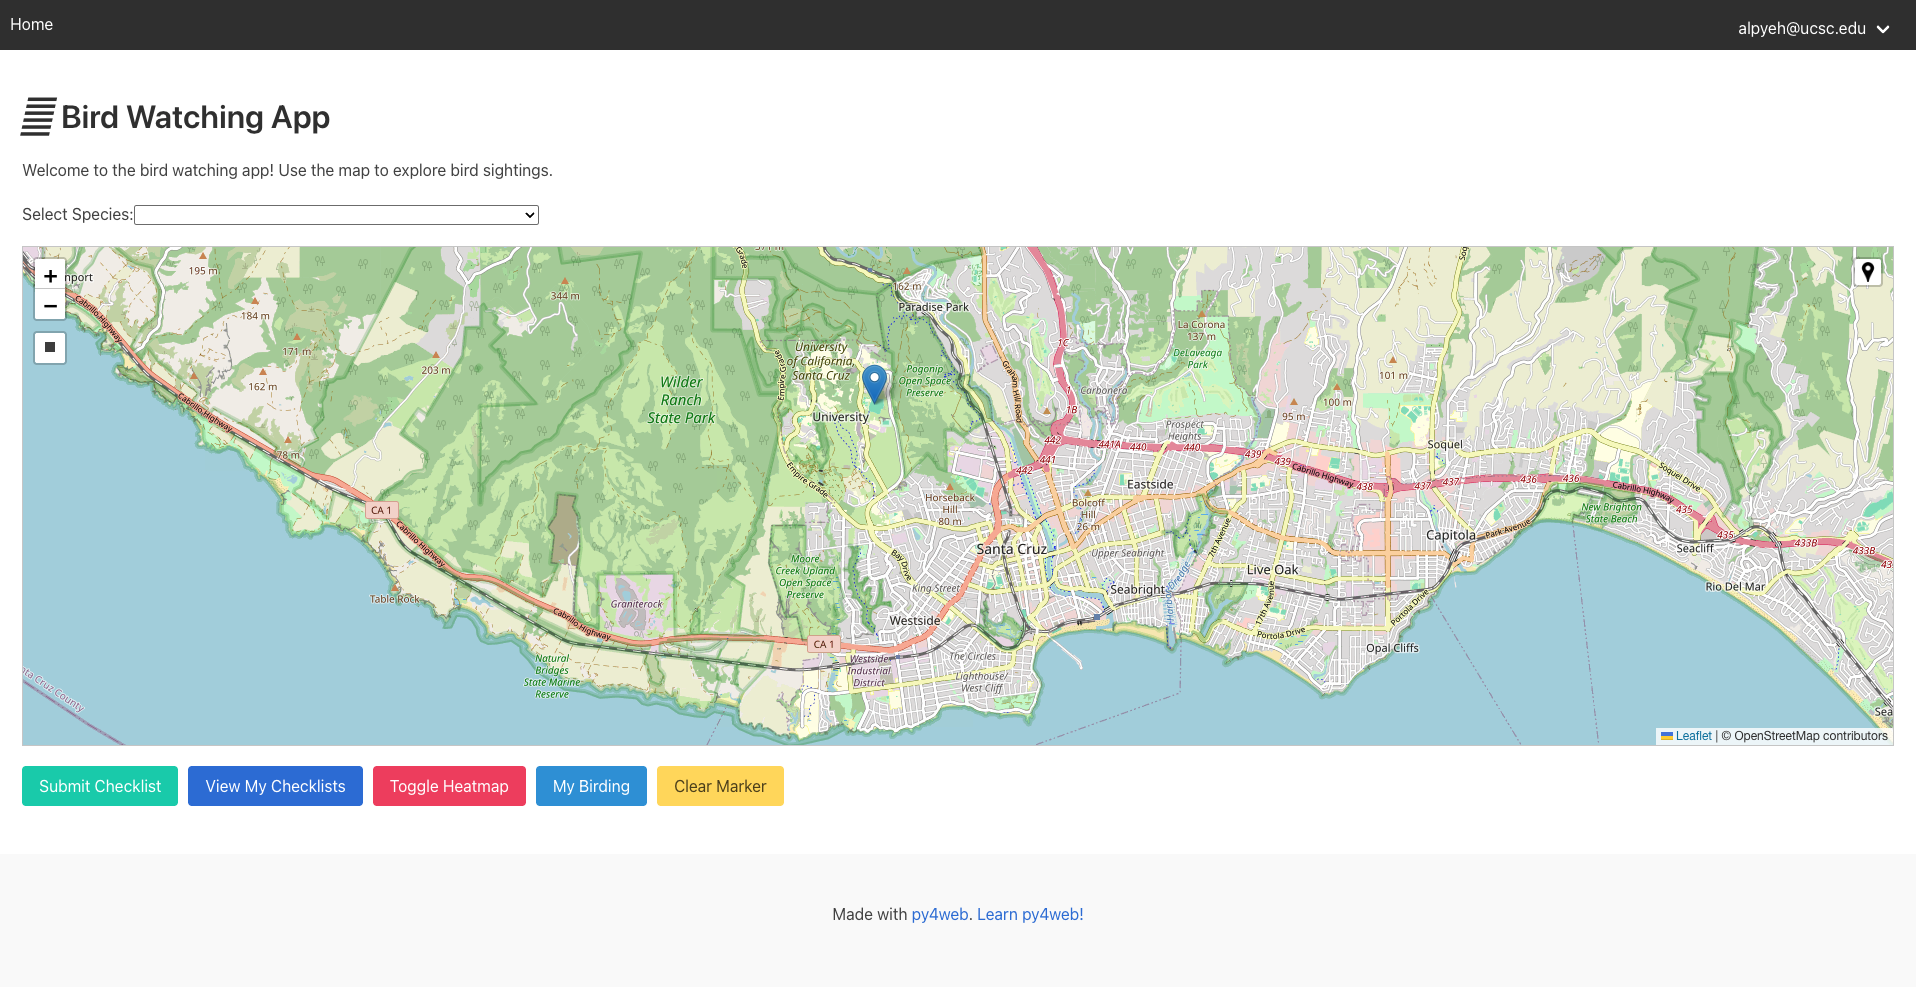Click the CA 1 highway shield near Westside

click(822, 644)
